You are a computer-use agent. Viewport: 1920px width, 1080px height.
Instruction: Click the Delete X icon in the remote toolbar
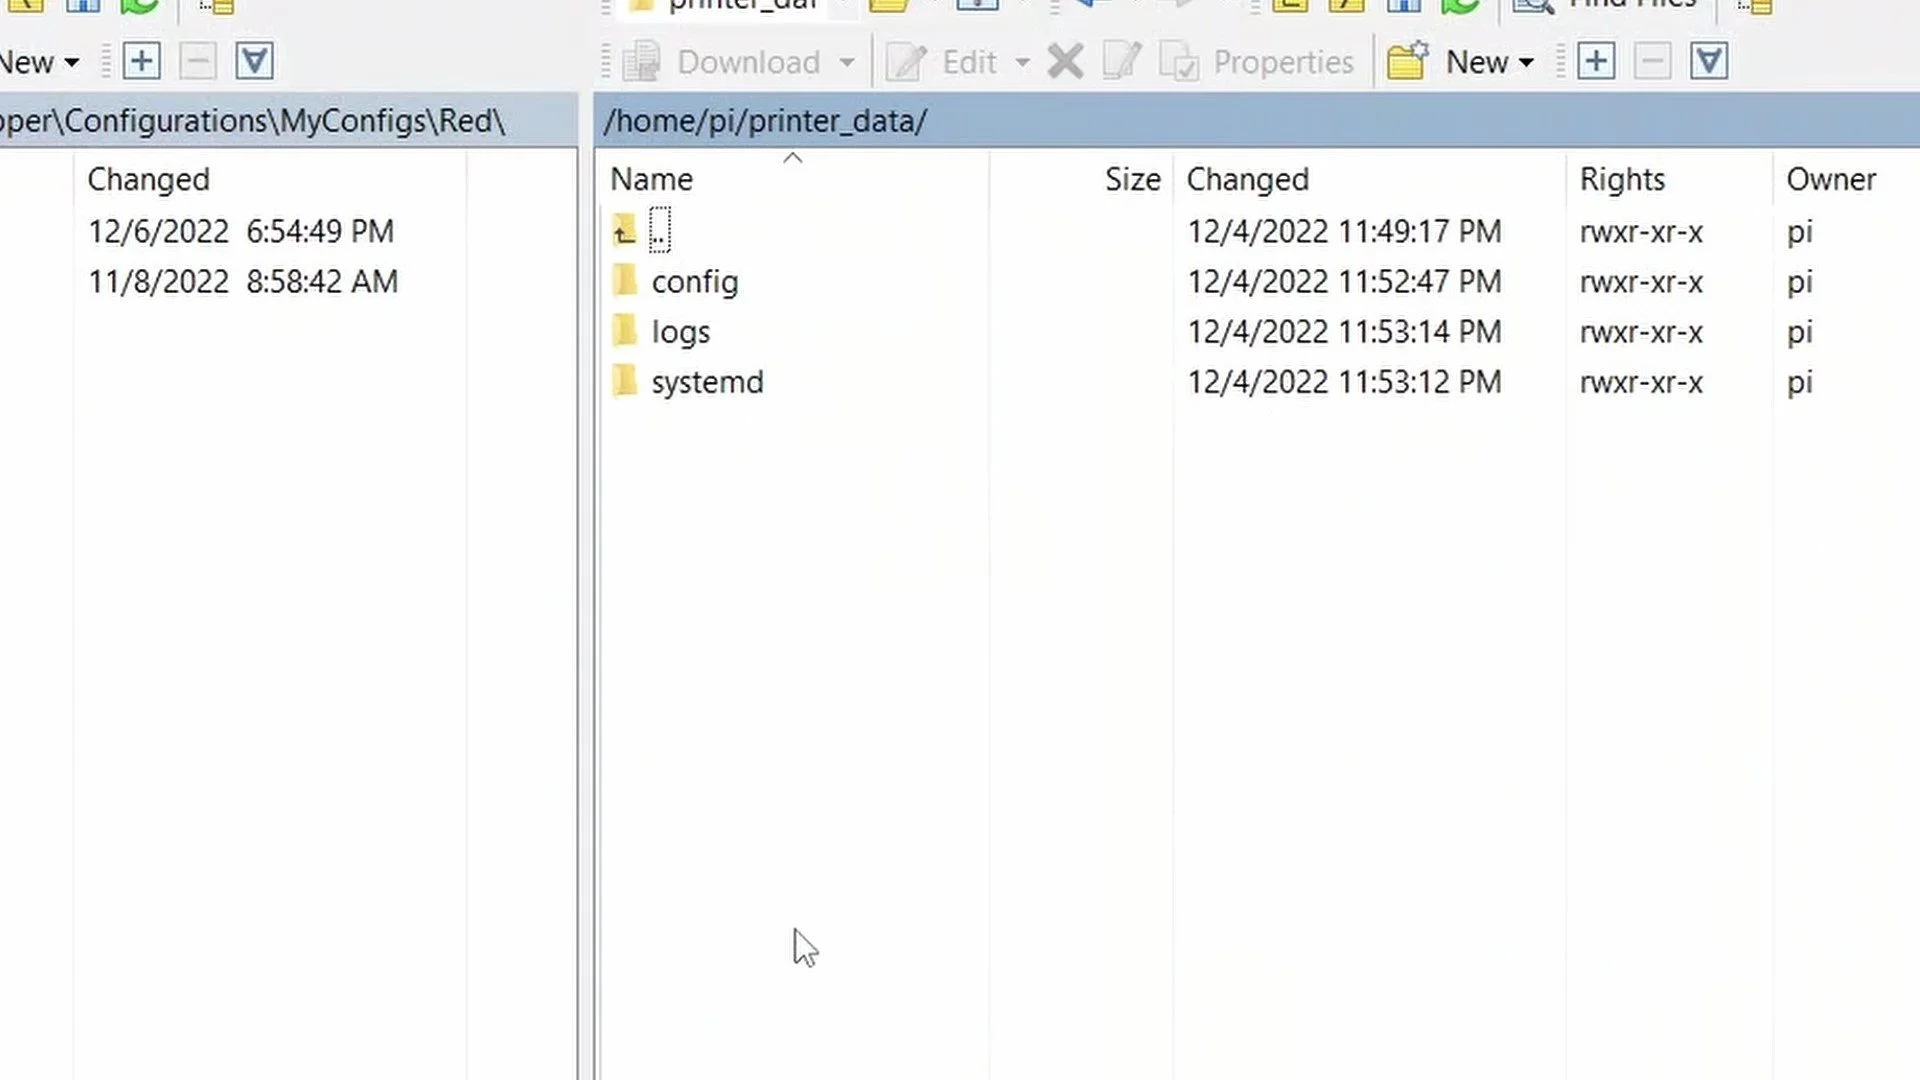tap(1065, 62)
